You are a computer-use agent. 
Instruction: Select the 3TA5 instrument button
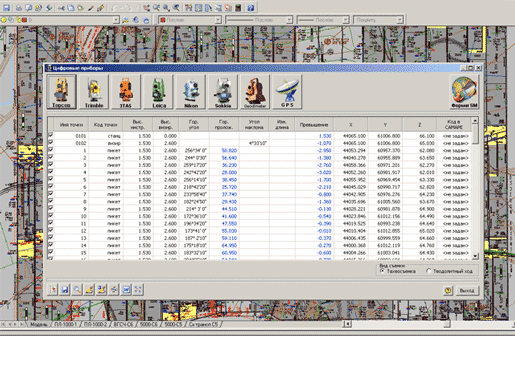125,92
